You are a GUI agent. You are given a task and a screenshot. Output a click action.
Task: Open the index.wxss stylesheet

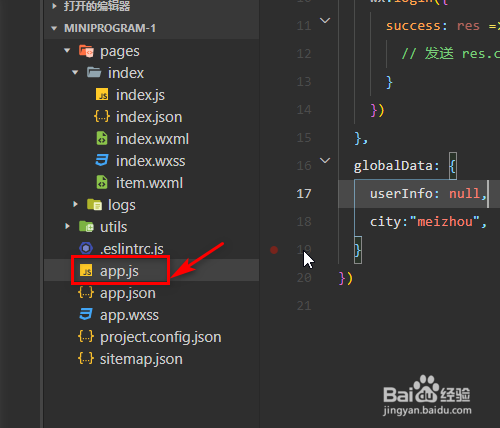tap(150, 161)
